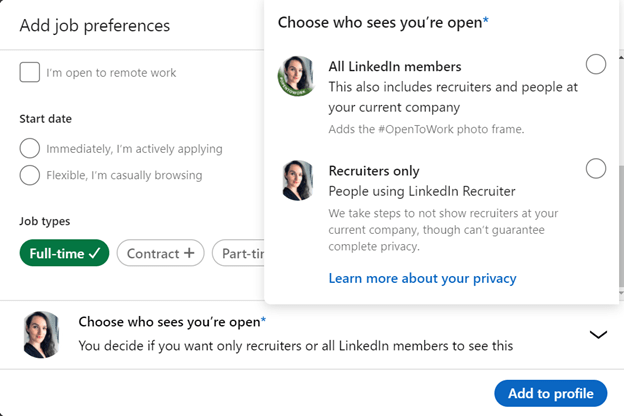
Task: Click the Add to profile button
Action: [x=551, y=393]
